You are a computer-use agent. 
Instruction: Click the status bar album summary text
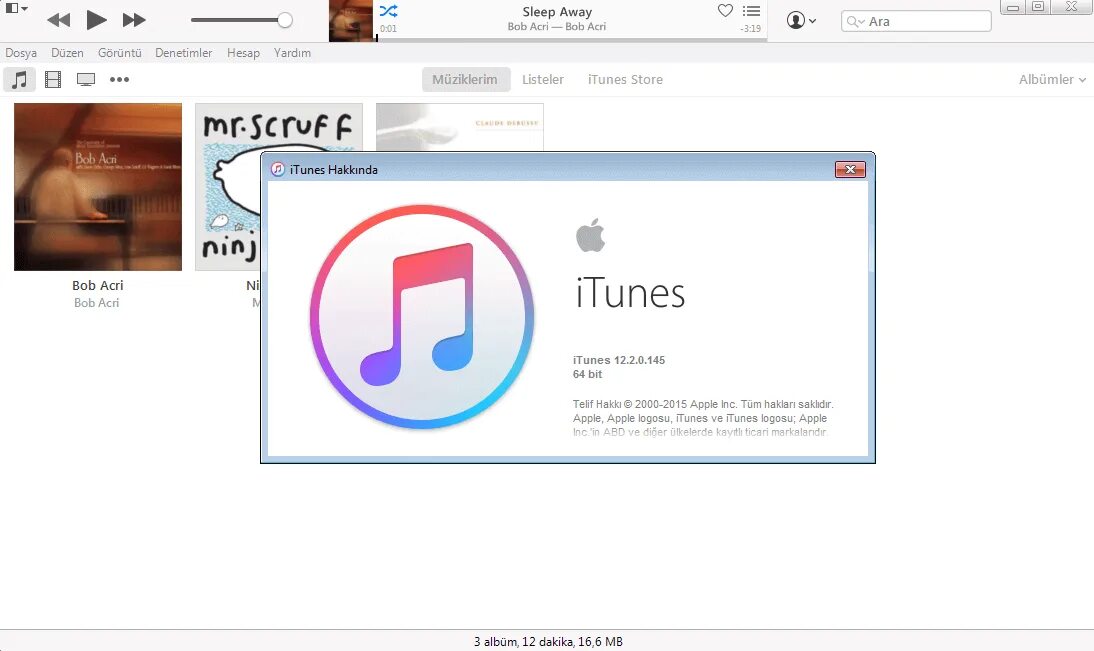tap(548, 641)
